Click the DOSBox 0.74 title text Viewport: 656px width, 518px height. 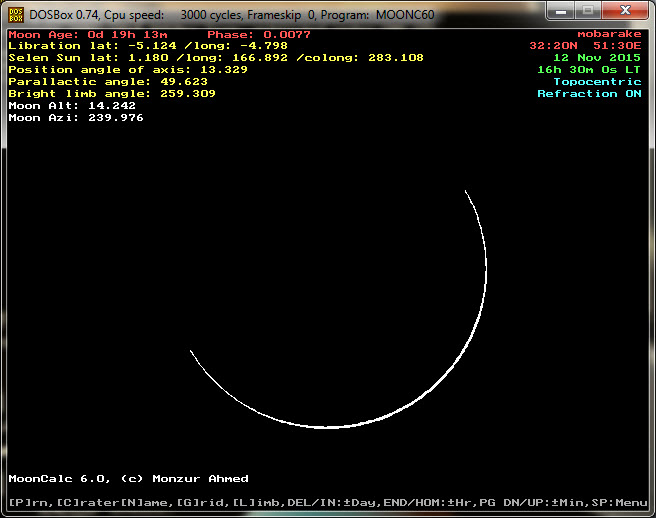232,15
